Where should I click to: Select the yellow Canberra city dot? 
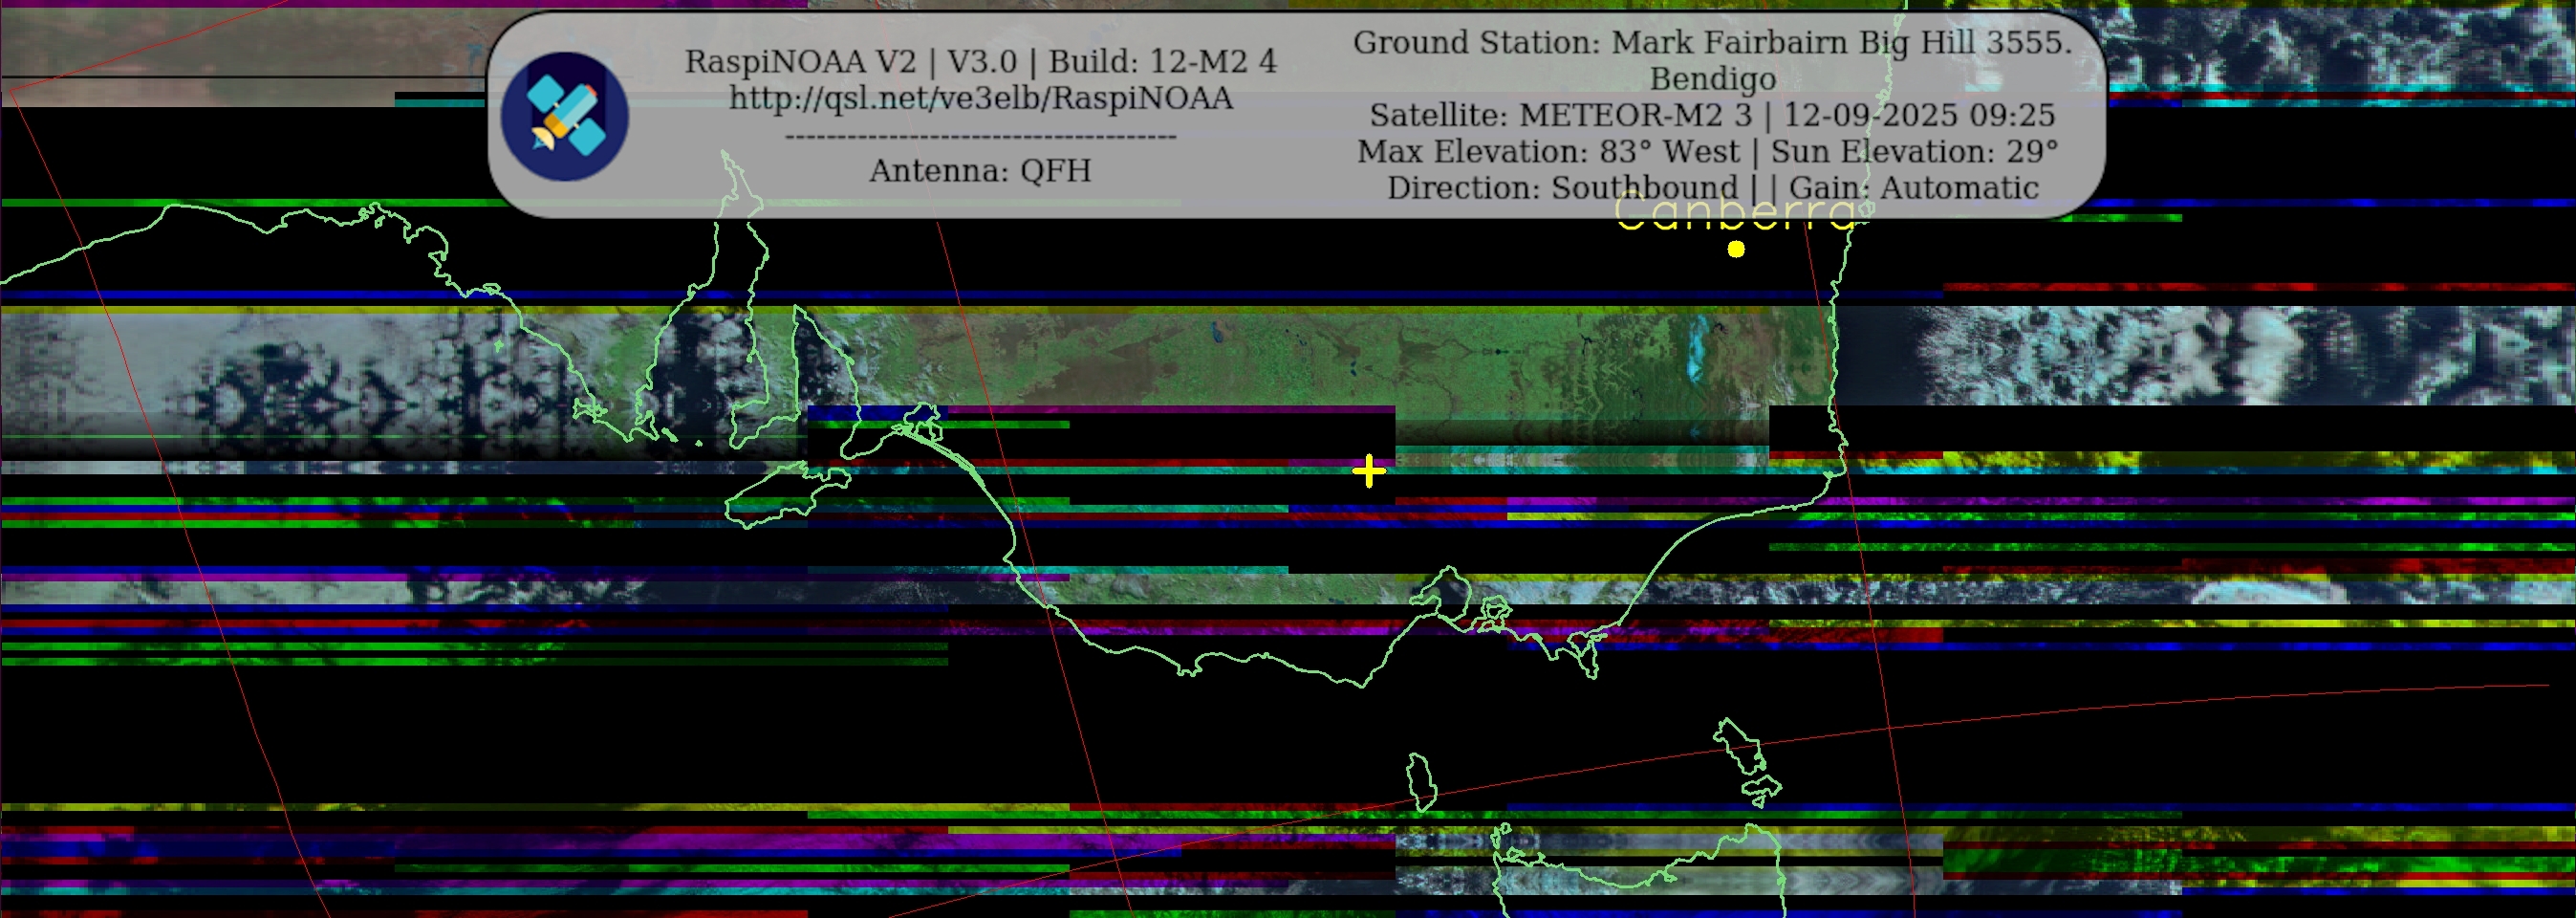[x=1736, y=249]
